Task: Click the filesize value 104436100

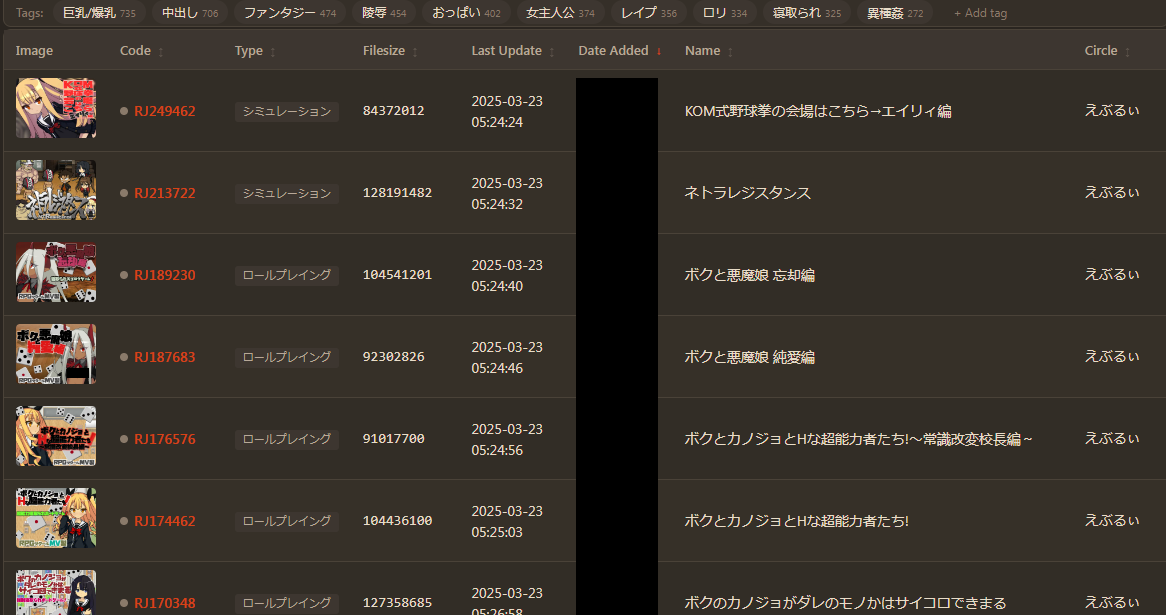Action: coord(397,521)
